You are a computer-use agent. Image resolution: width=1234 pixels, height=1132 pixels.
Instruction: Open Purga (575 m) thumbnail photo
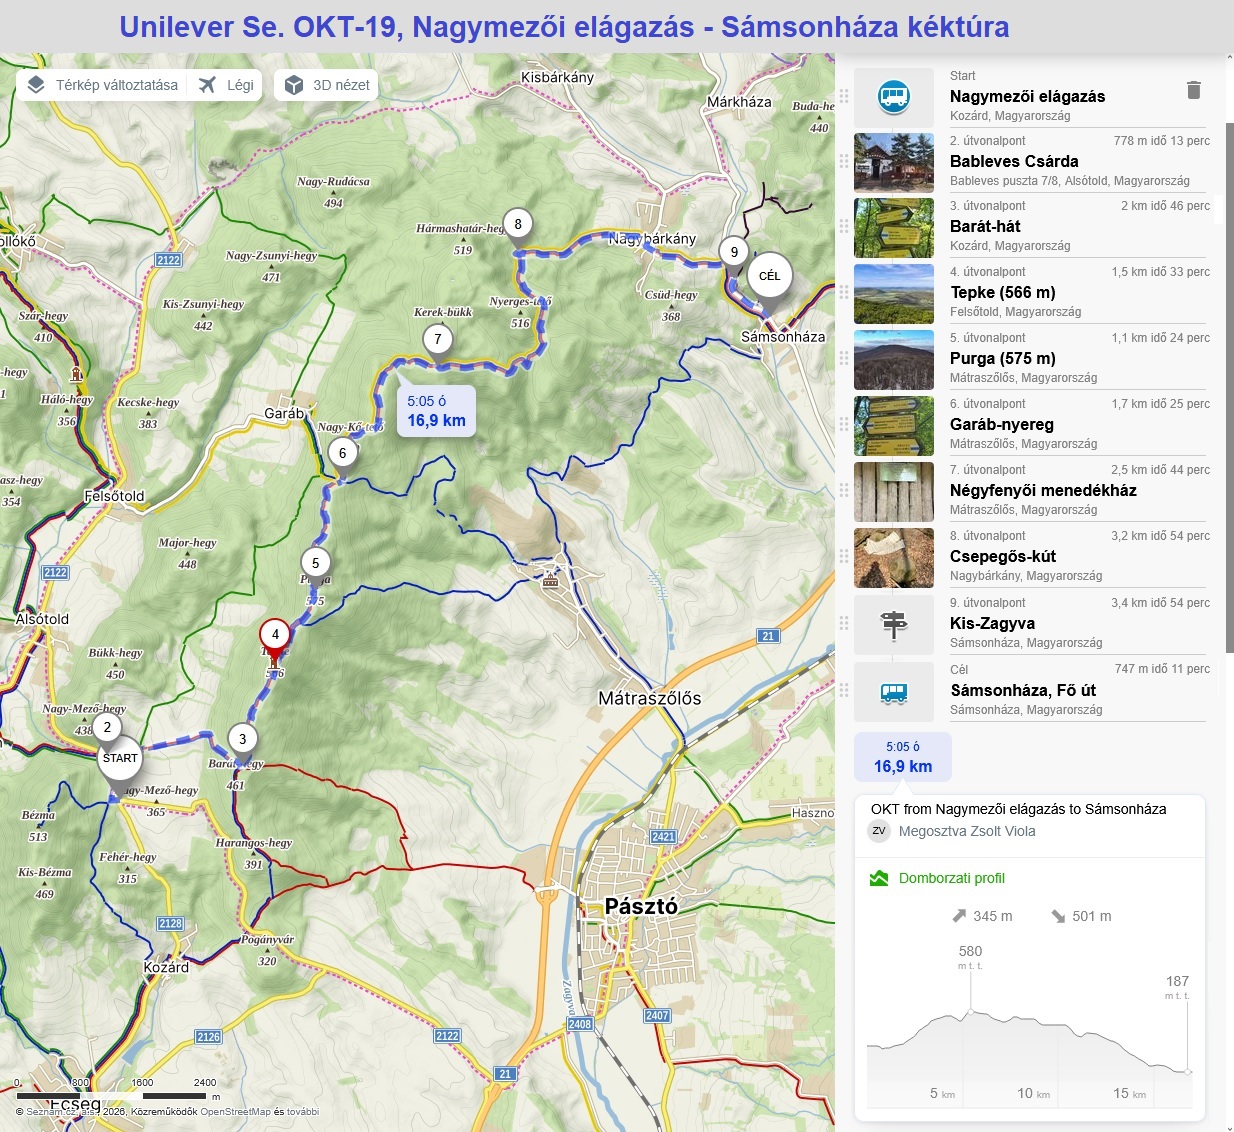pos(894,360)
